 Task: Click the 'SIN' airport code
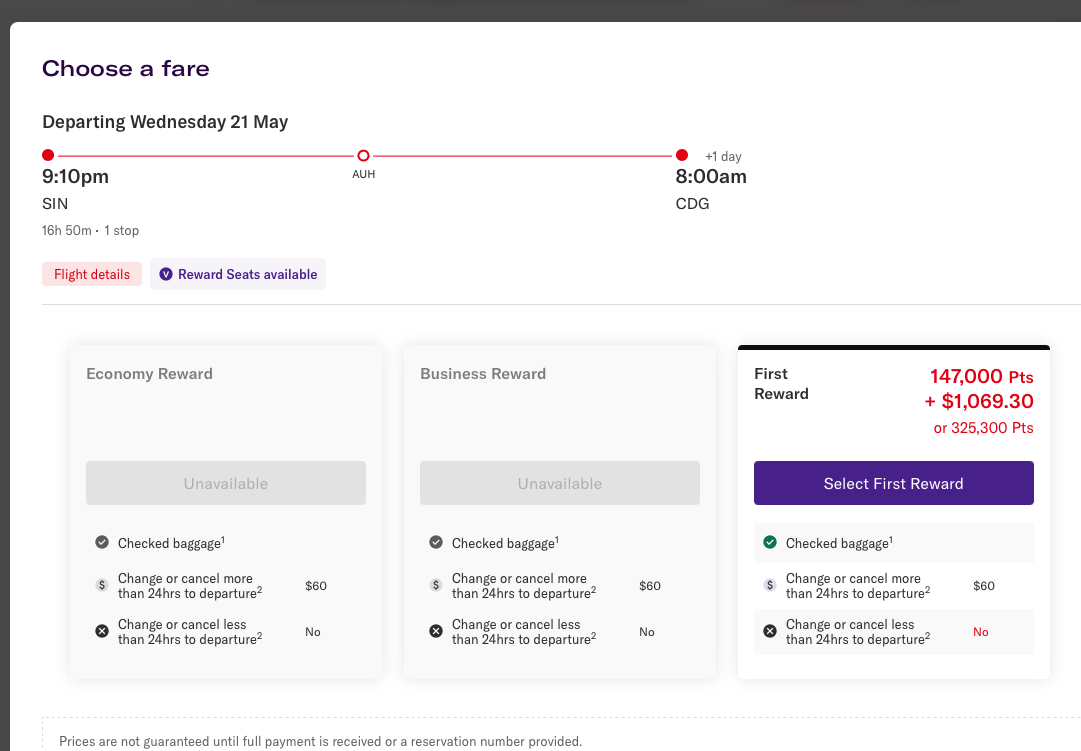pyautogui.click(x=55, y=204)
